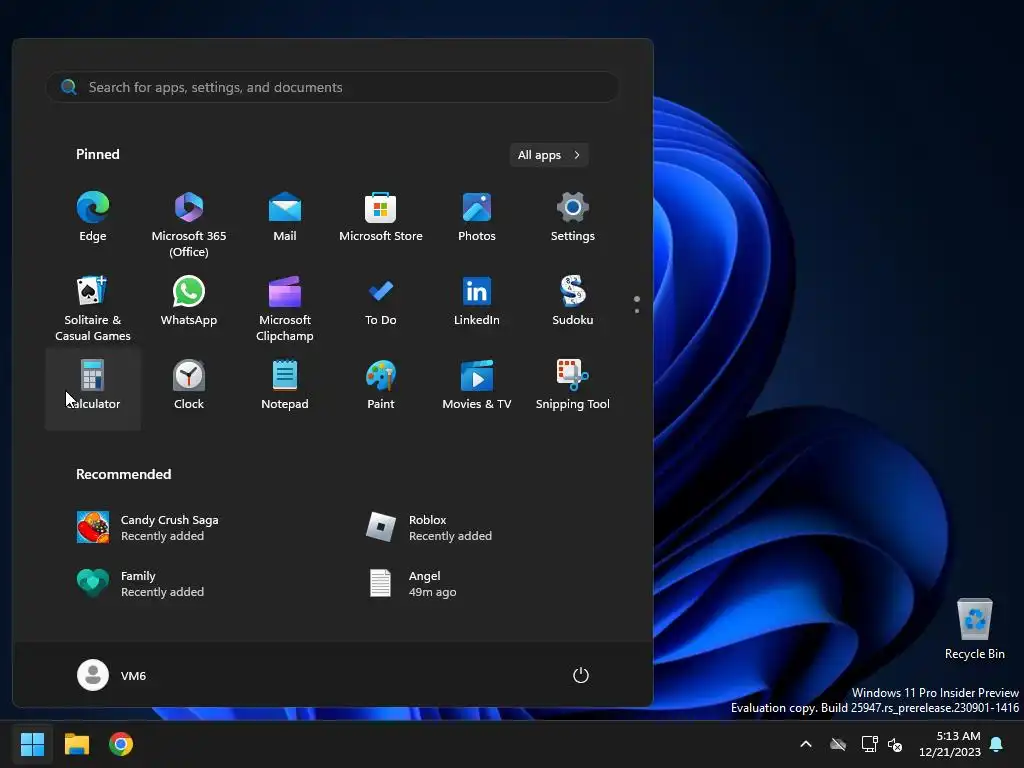Screen dimensions: 1024x768
Task: Open Microsoft Store
Action: (x=381, y=218)
